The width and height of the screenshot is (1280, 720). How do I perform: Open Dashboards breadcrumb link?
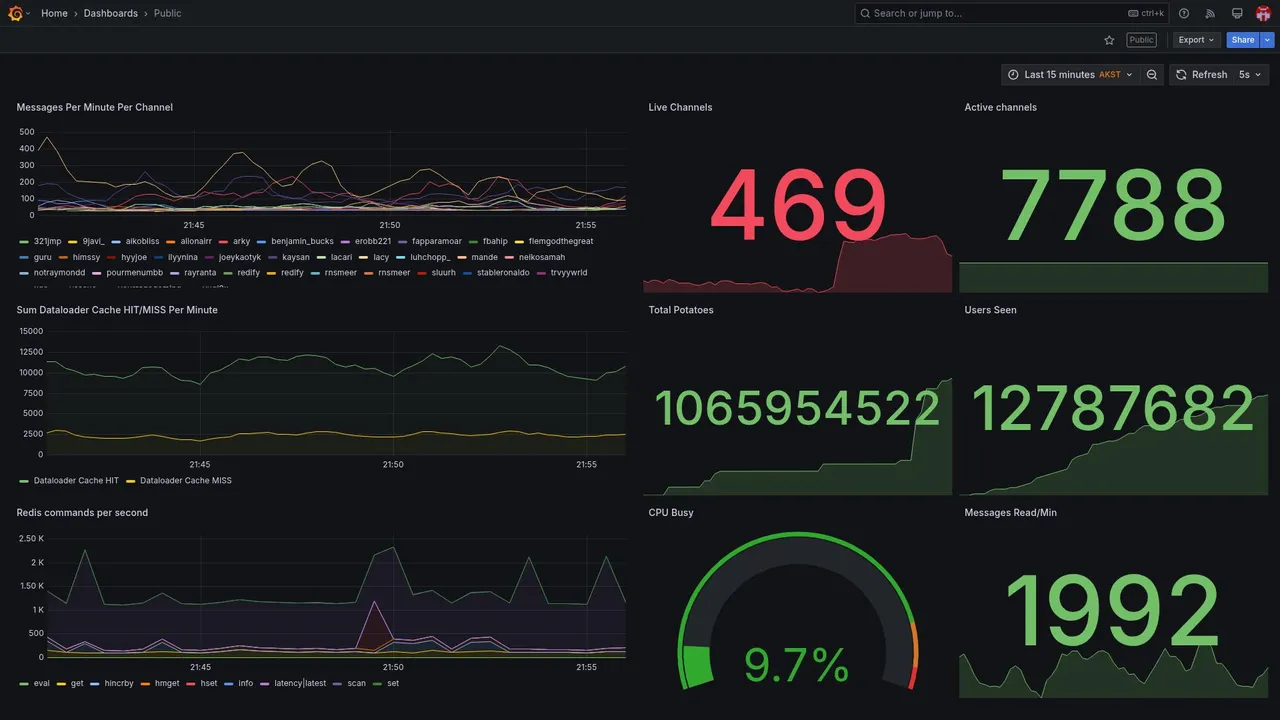(x=111, y=13)
